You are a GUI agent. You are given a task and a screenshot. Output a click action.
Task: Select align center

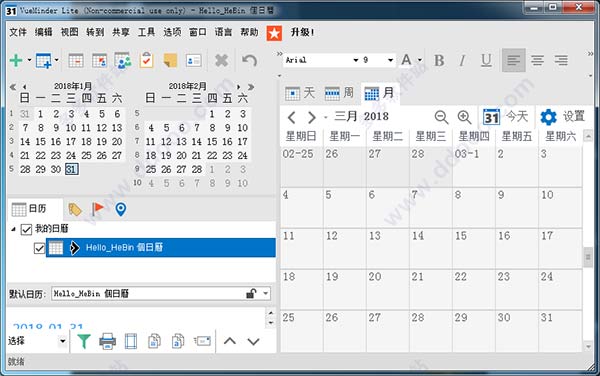click(537, 60)
